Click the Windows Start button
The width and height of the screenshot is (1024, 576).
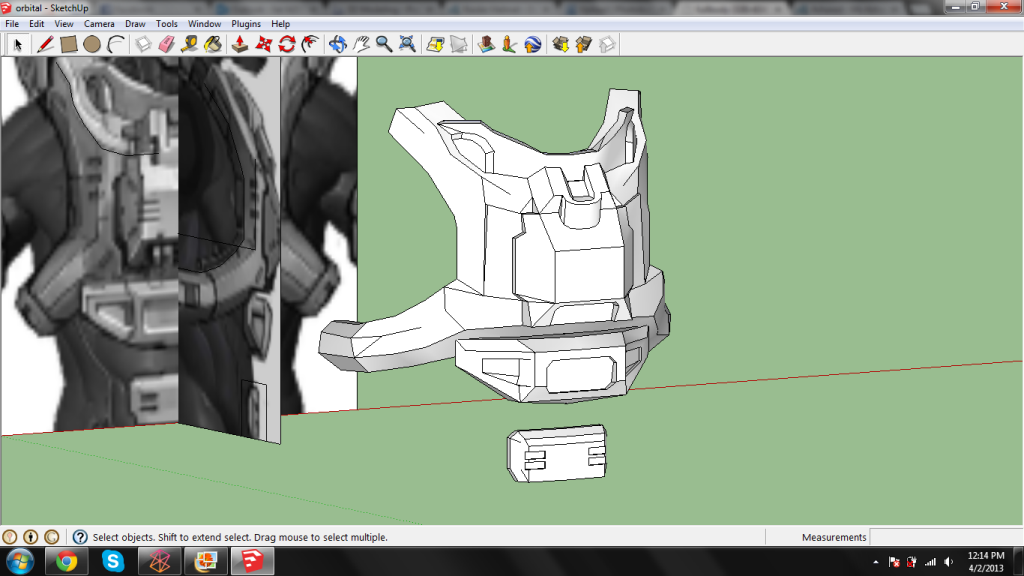coord(21,561)
